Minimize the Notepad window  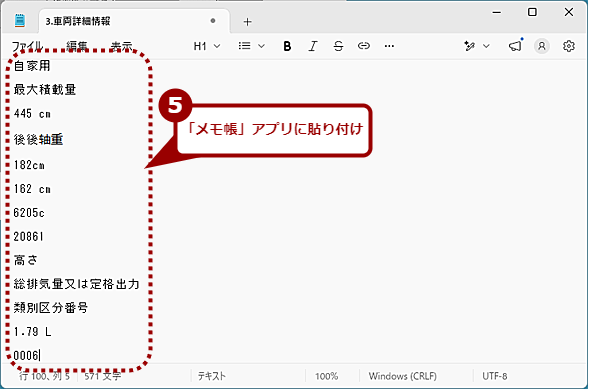[497, 12]
